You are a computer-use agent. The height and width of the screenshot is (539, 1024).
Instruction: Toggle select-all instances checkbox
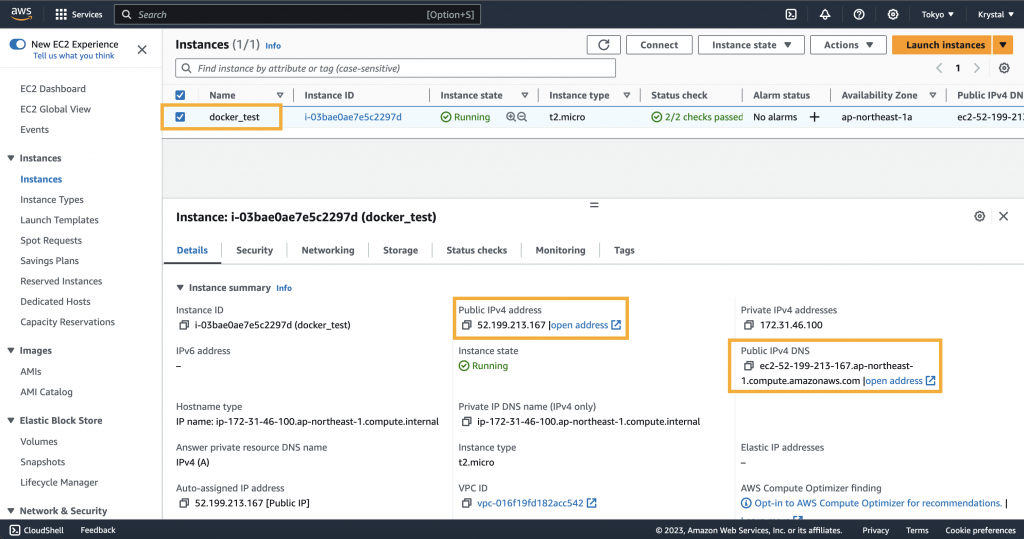point(180,95)
